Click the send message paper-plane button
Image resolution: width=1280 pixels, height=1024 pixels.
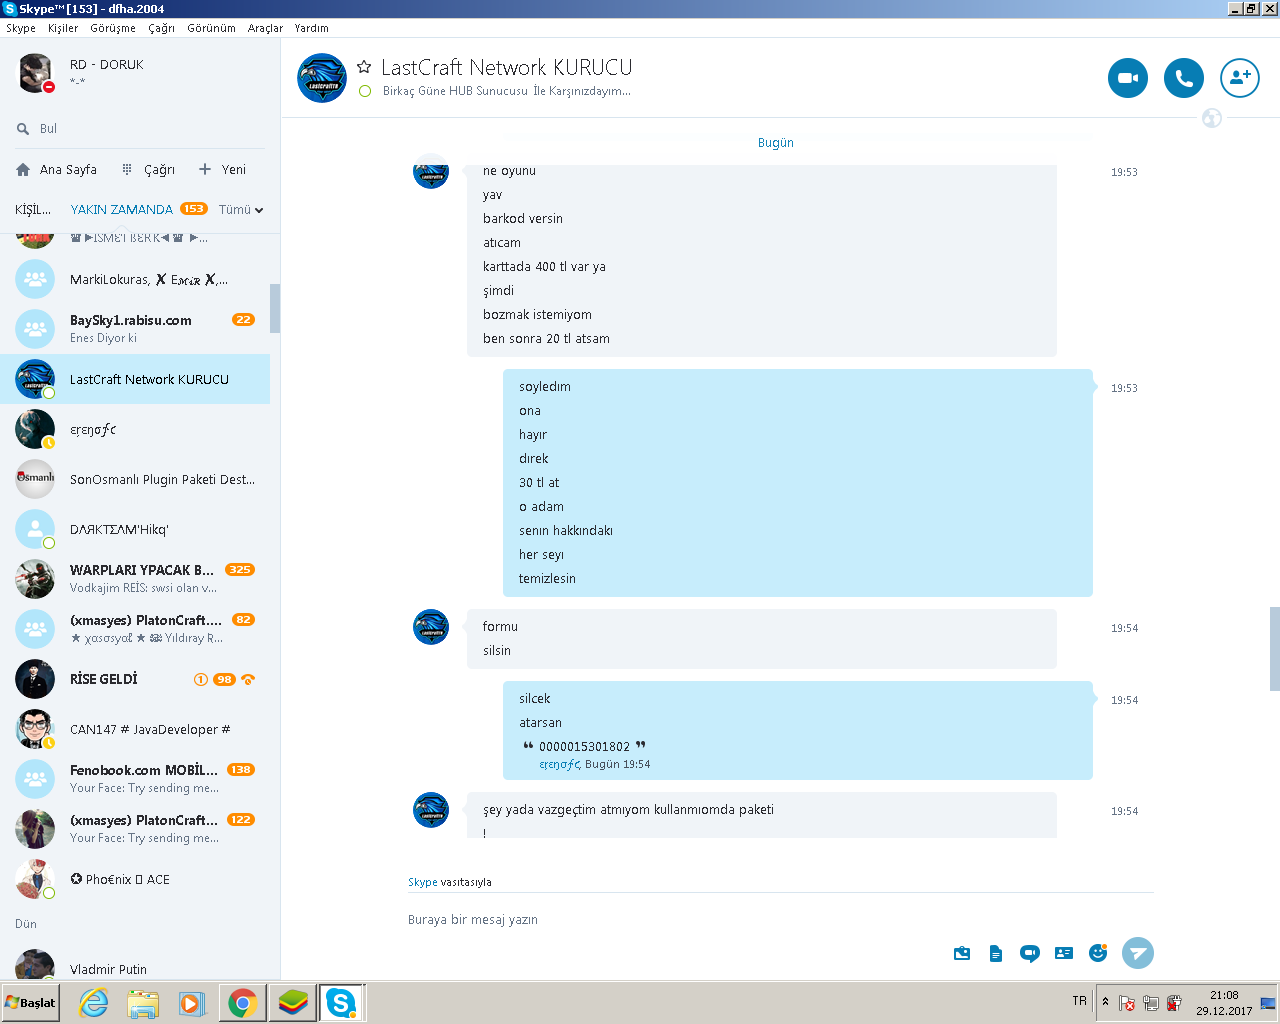point(1138,953)
